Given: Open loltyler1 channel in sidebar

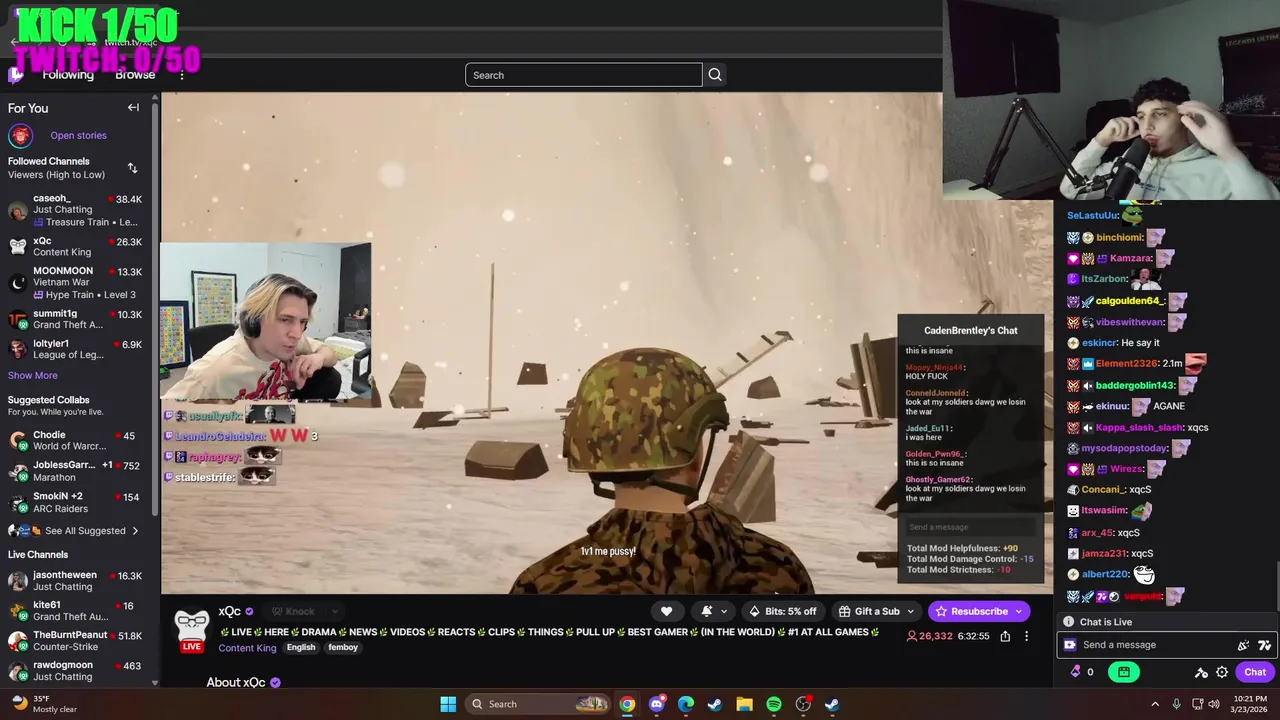Looking at the screenshot, I should point(75,349).
